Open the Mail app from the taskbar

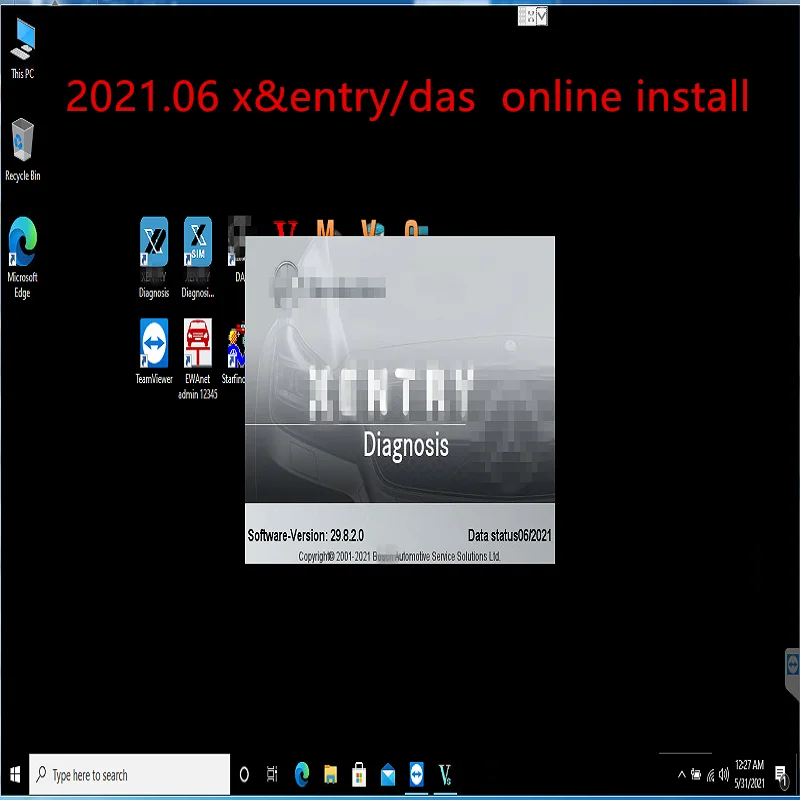(x=388, y=773)
